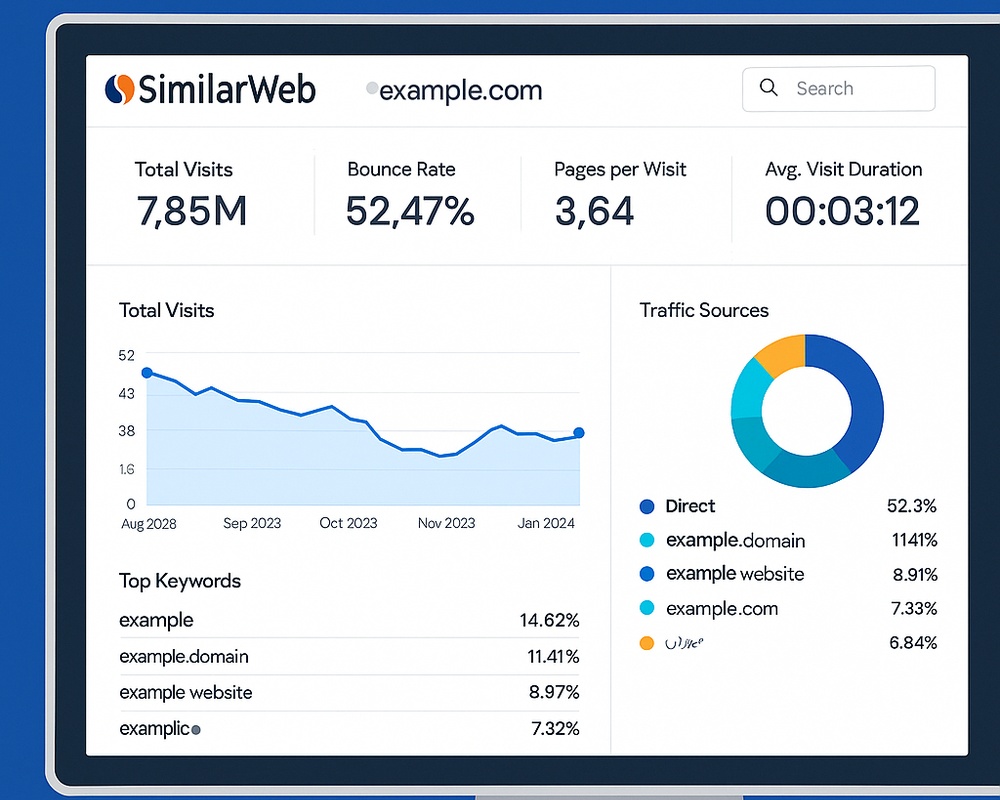Switch to the Traffic Sources section
Screen dimensions: 1000x800
point(704,310)
